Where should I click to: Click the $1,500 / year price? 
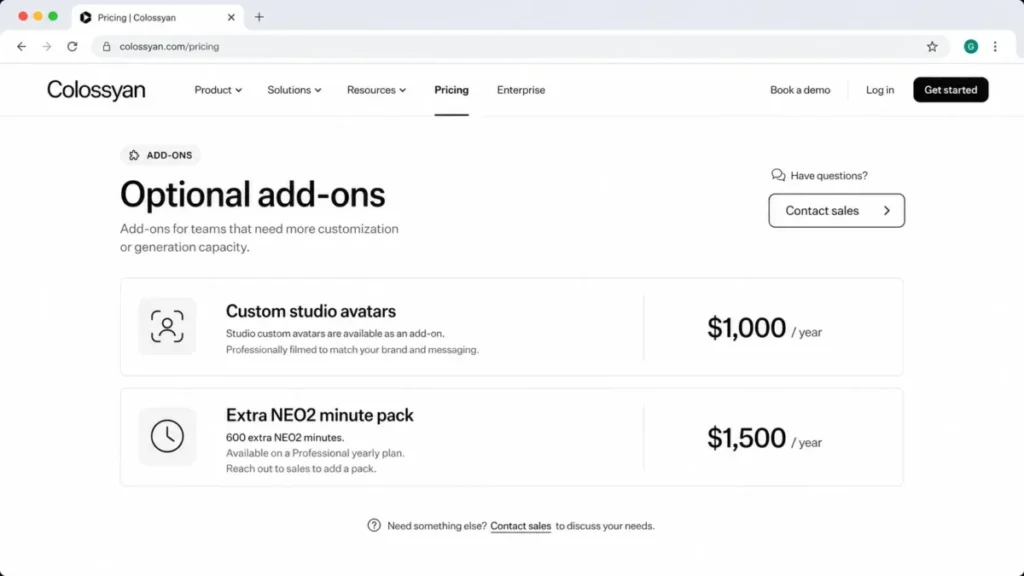764,438
